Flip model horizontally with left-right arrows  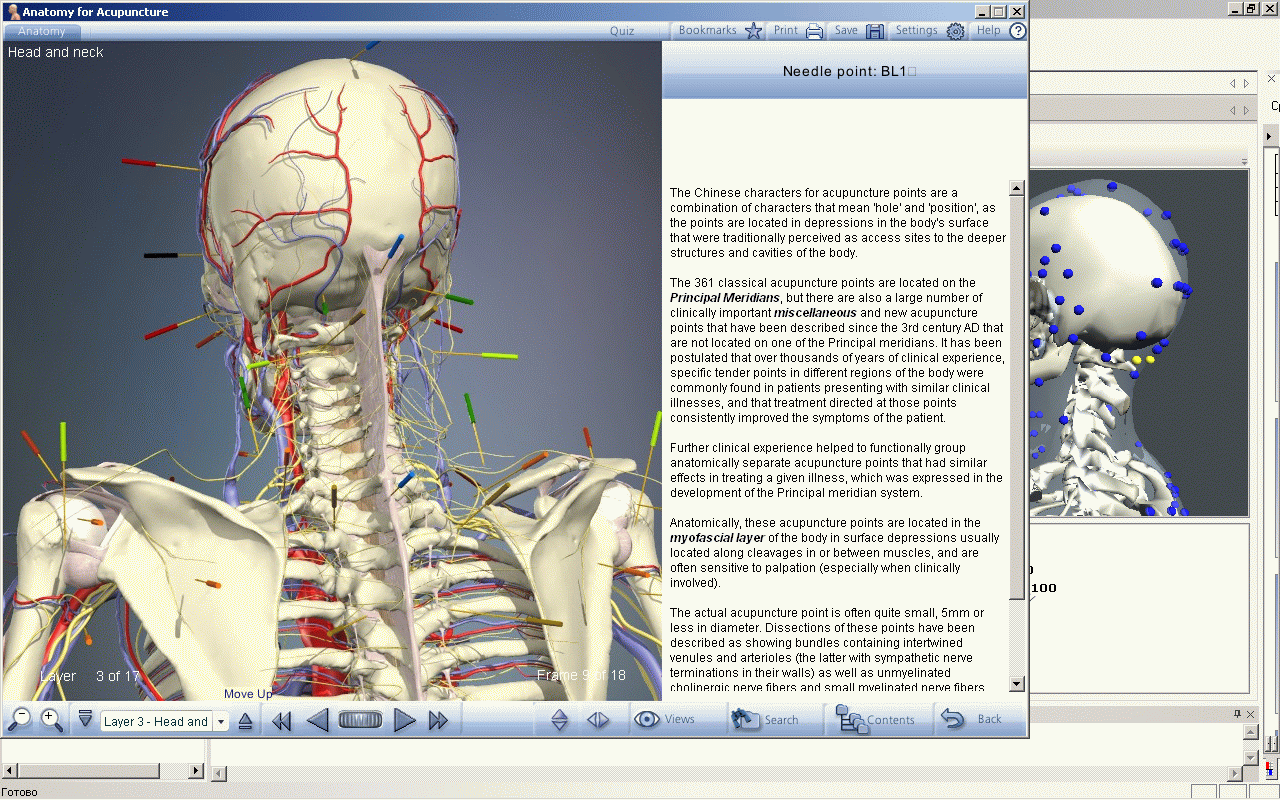(x=598, y=720)
